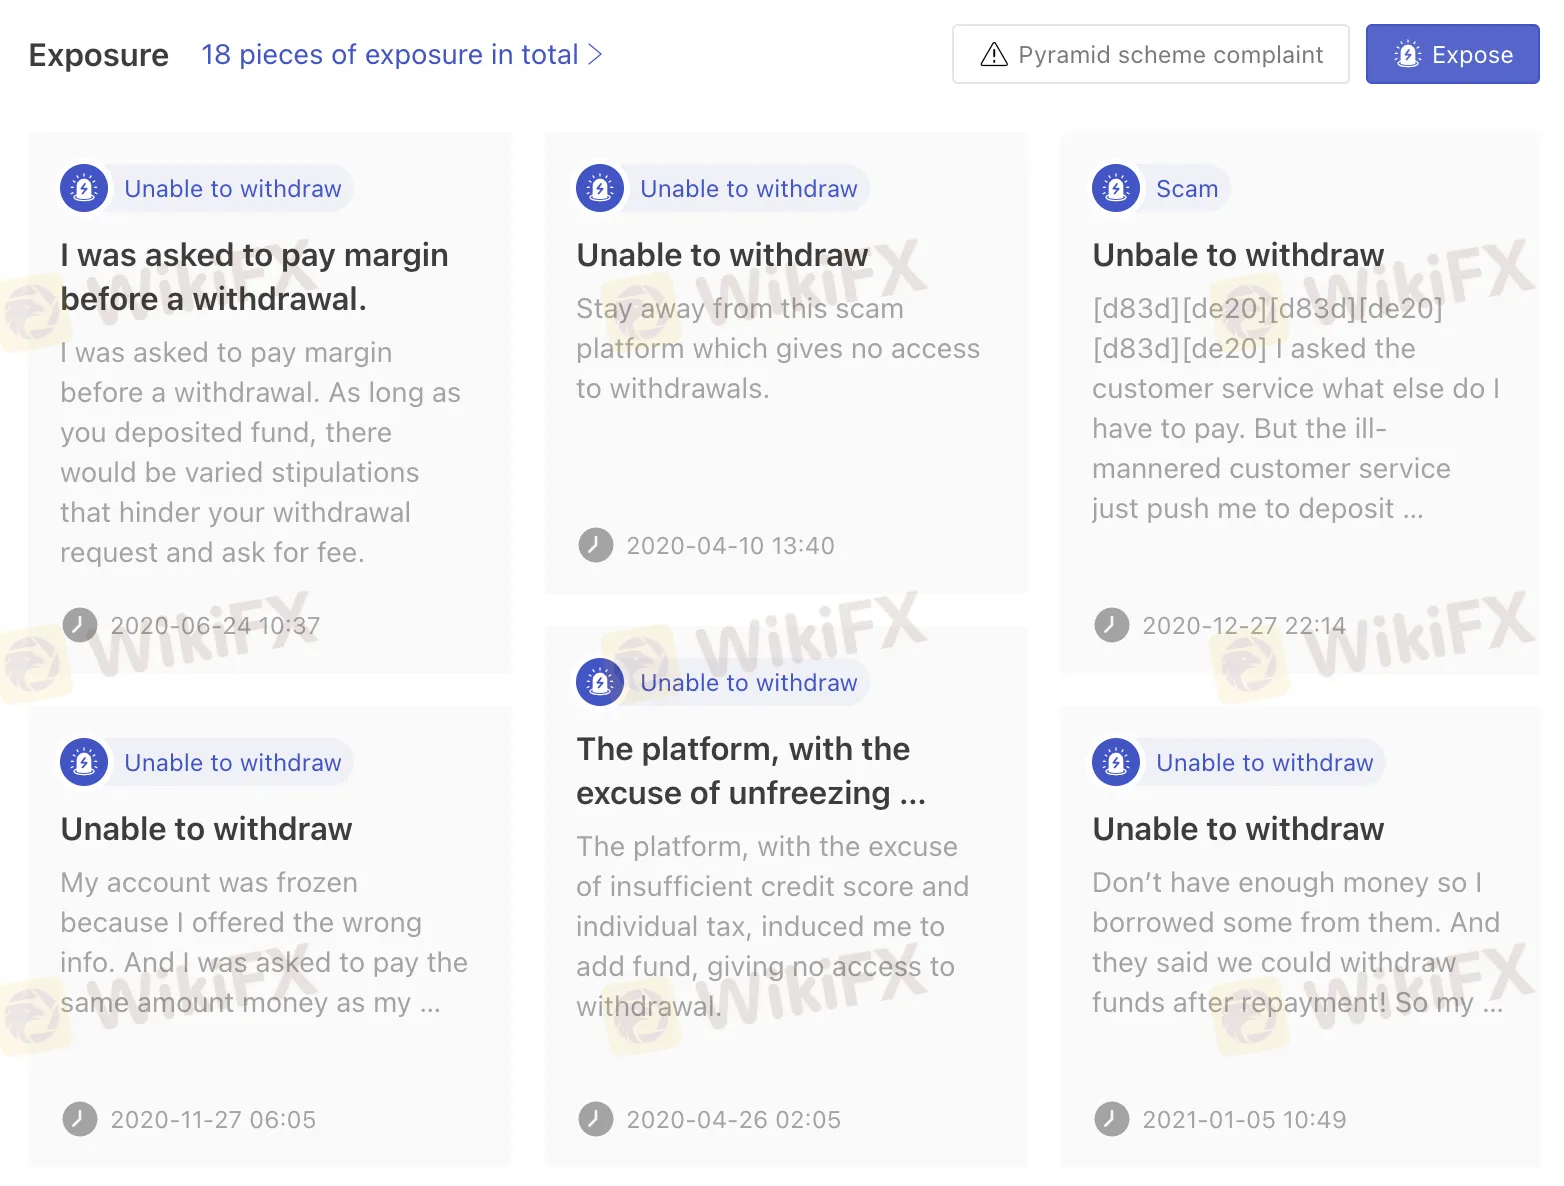
Task: Click the clock icon next to 2021-01-05 10:49
Action: pos(1111,1119)
